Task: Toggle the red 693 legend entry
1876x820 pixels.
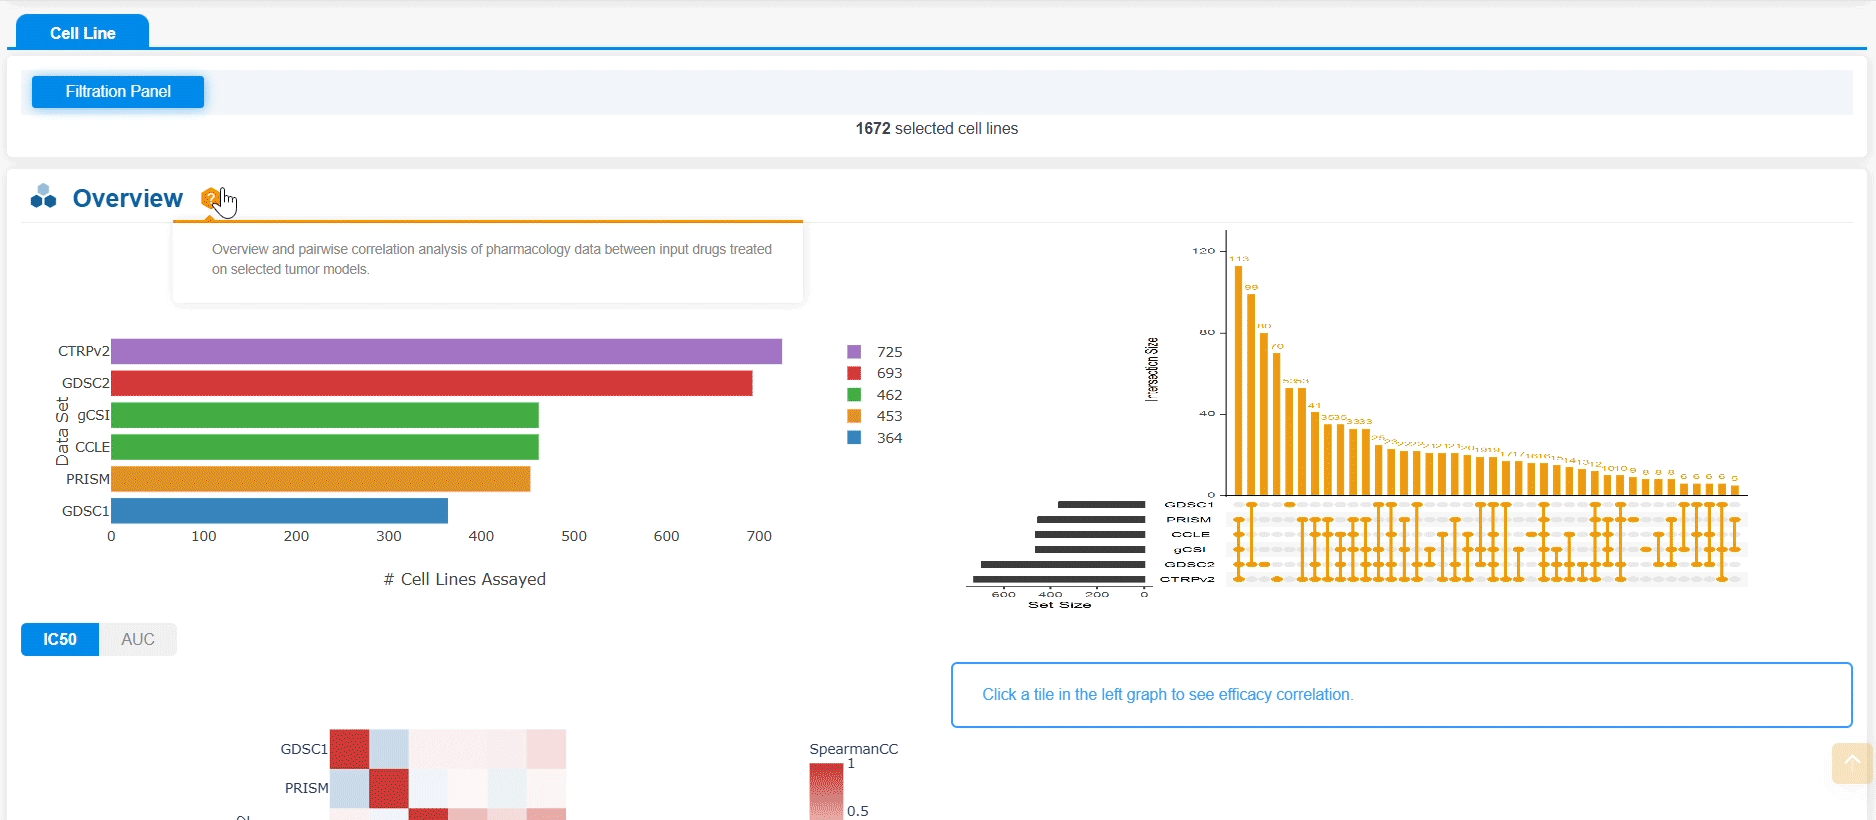Action: click(x=875, y=373)
